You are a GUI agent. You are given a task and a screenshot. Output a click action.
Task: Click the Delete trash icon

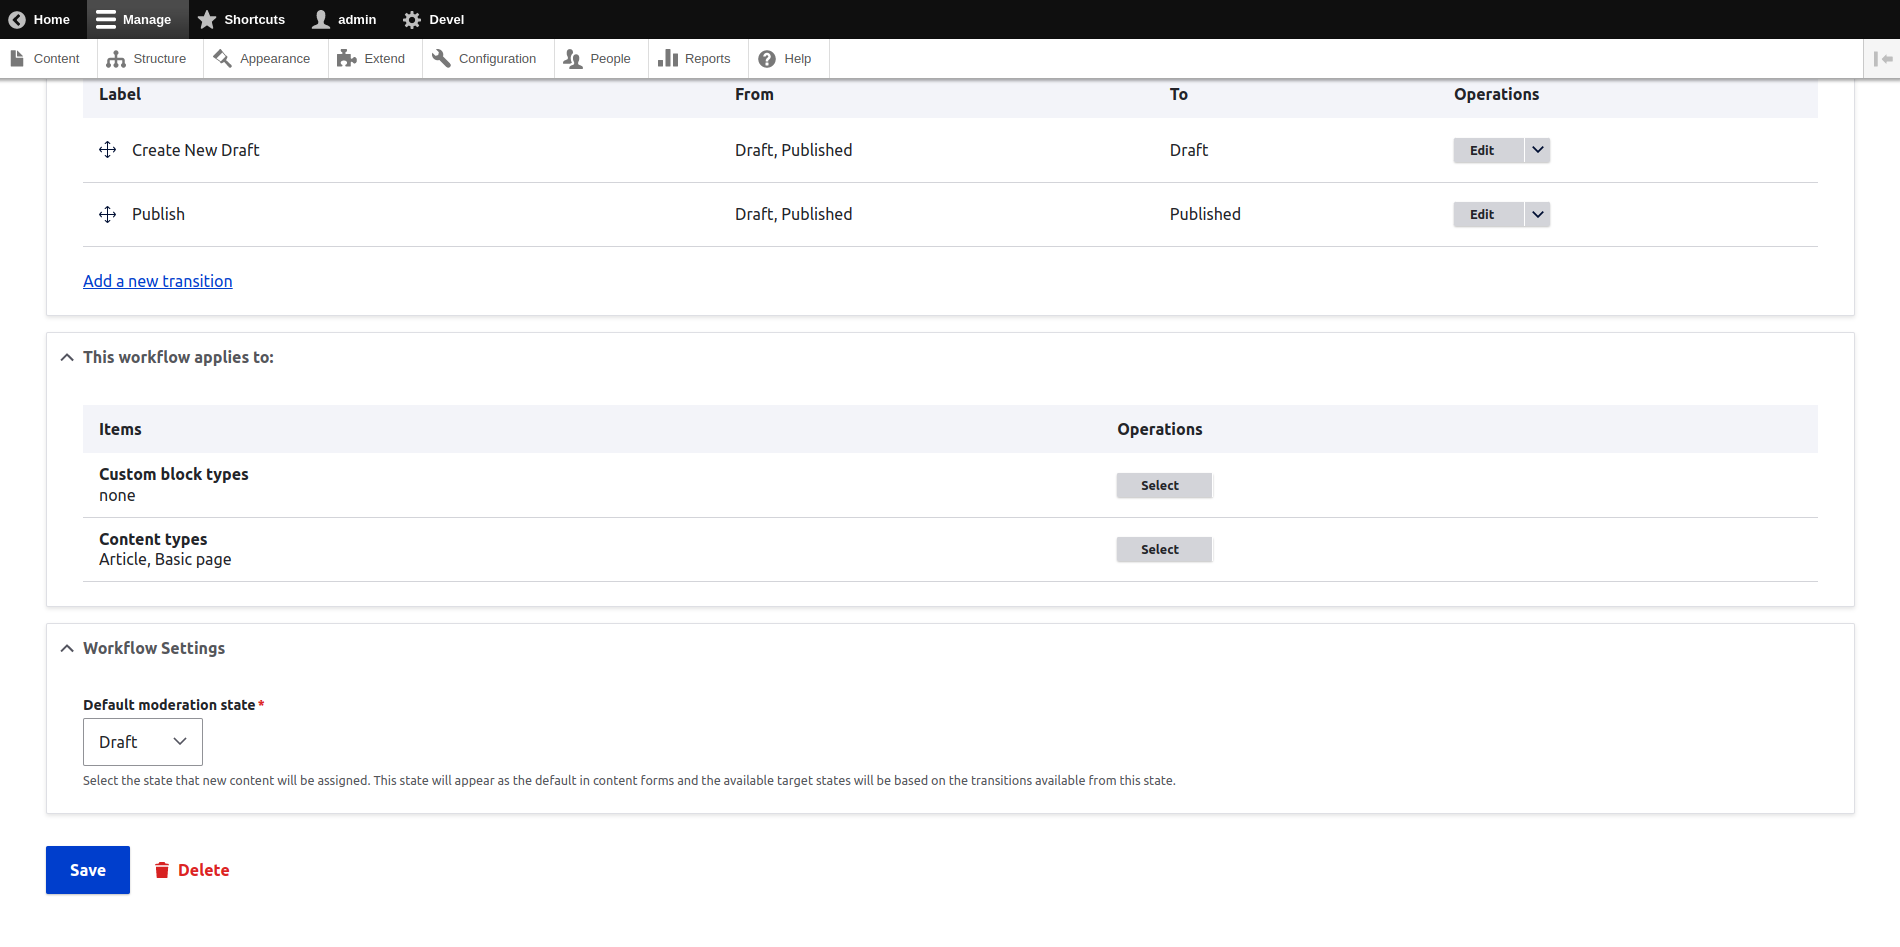pyautogui.click(x=163, y=870)
